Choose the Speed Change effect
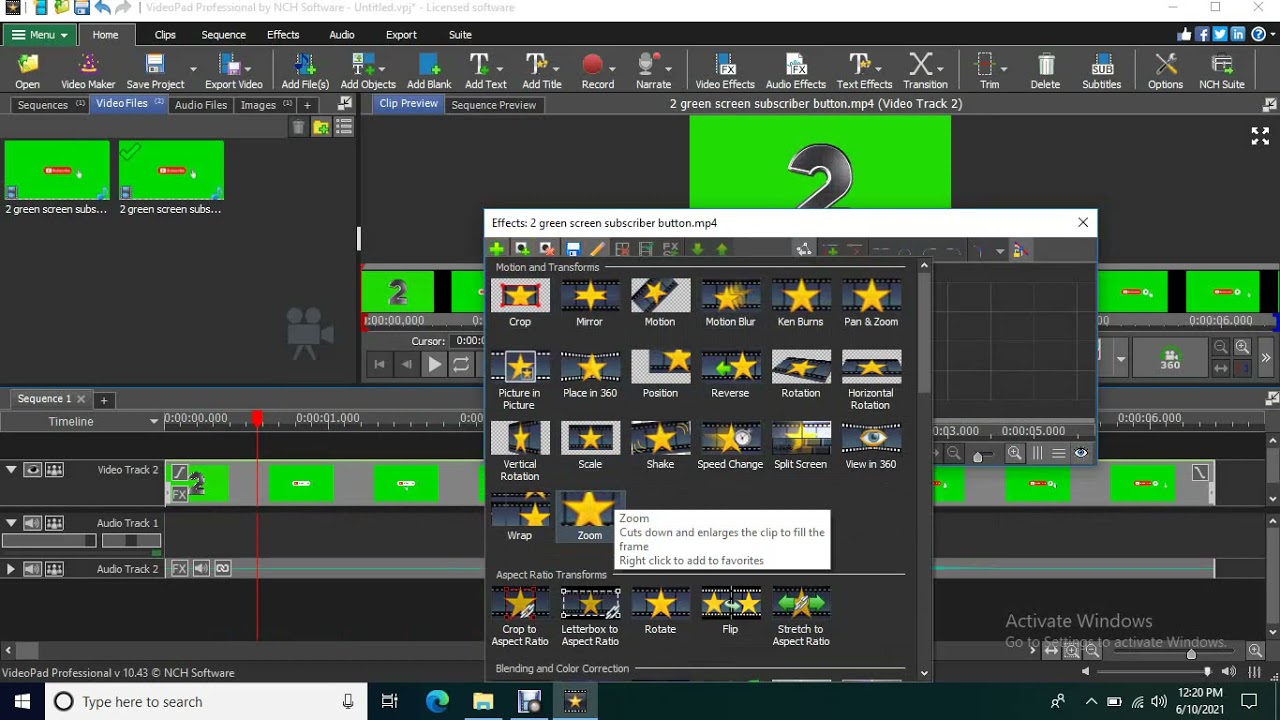 tap(730, 446)
